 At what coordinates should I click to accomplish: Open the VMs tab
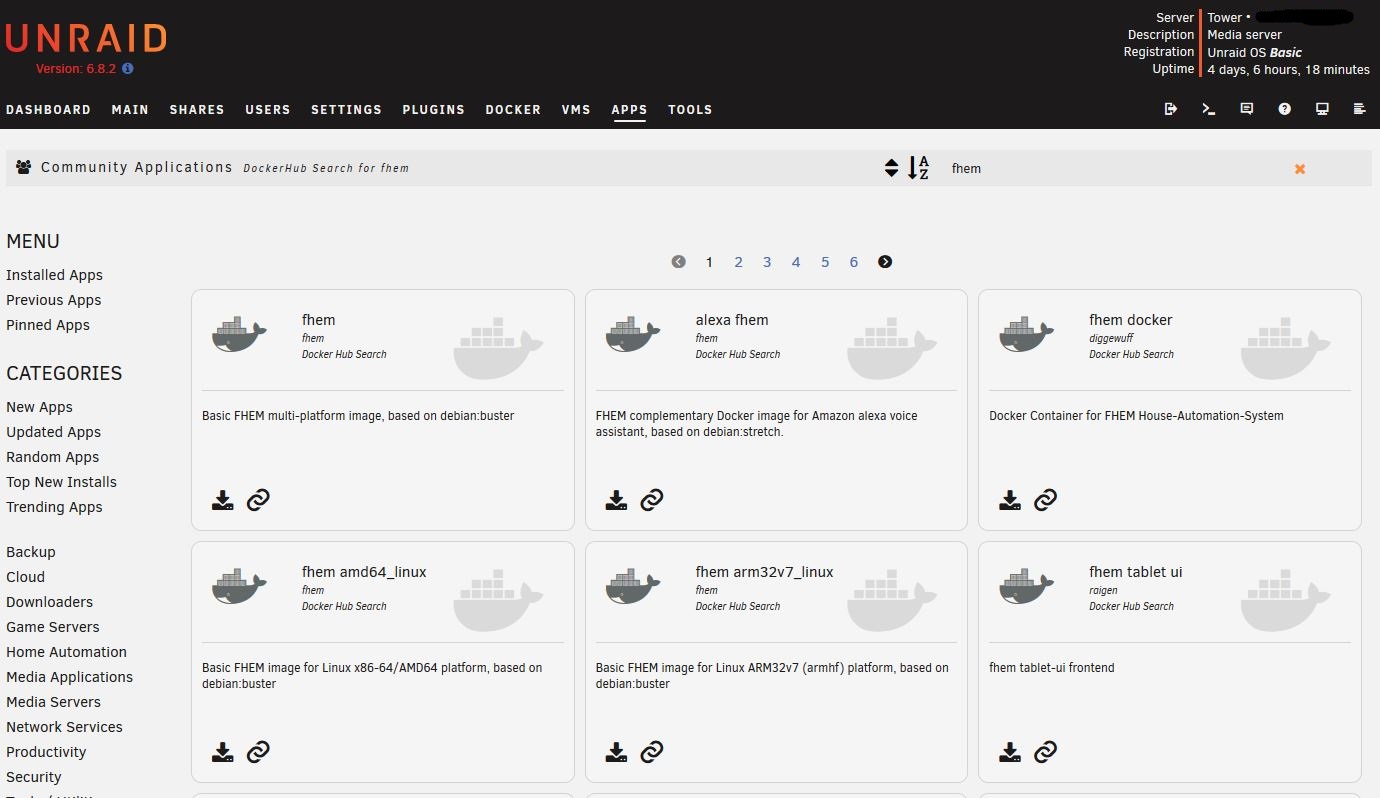pos(576,110)
